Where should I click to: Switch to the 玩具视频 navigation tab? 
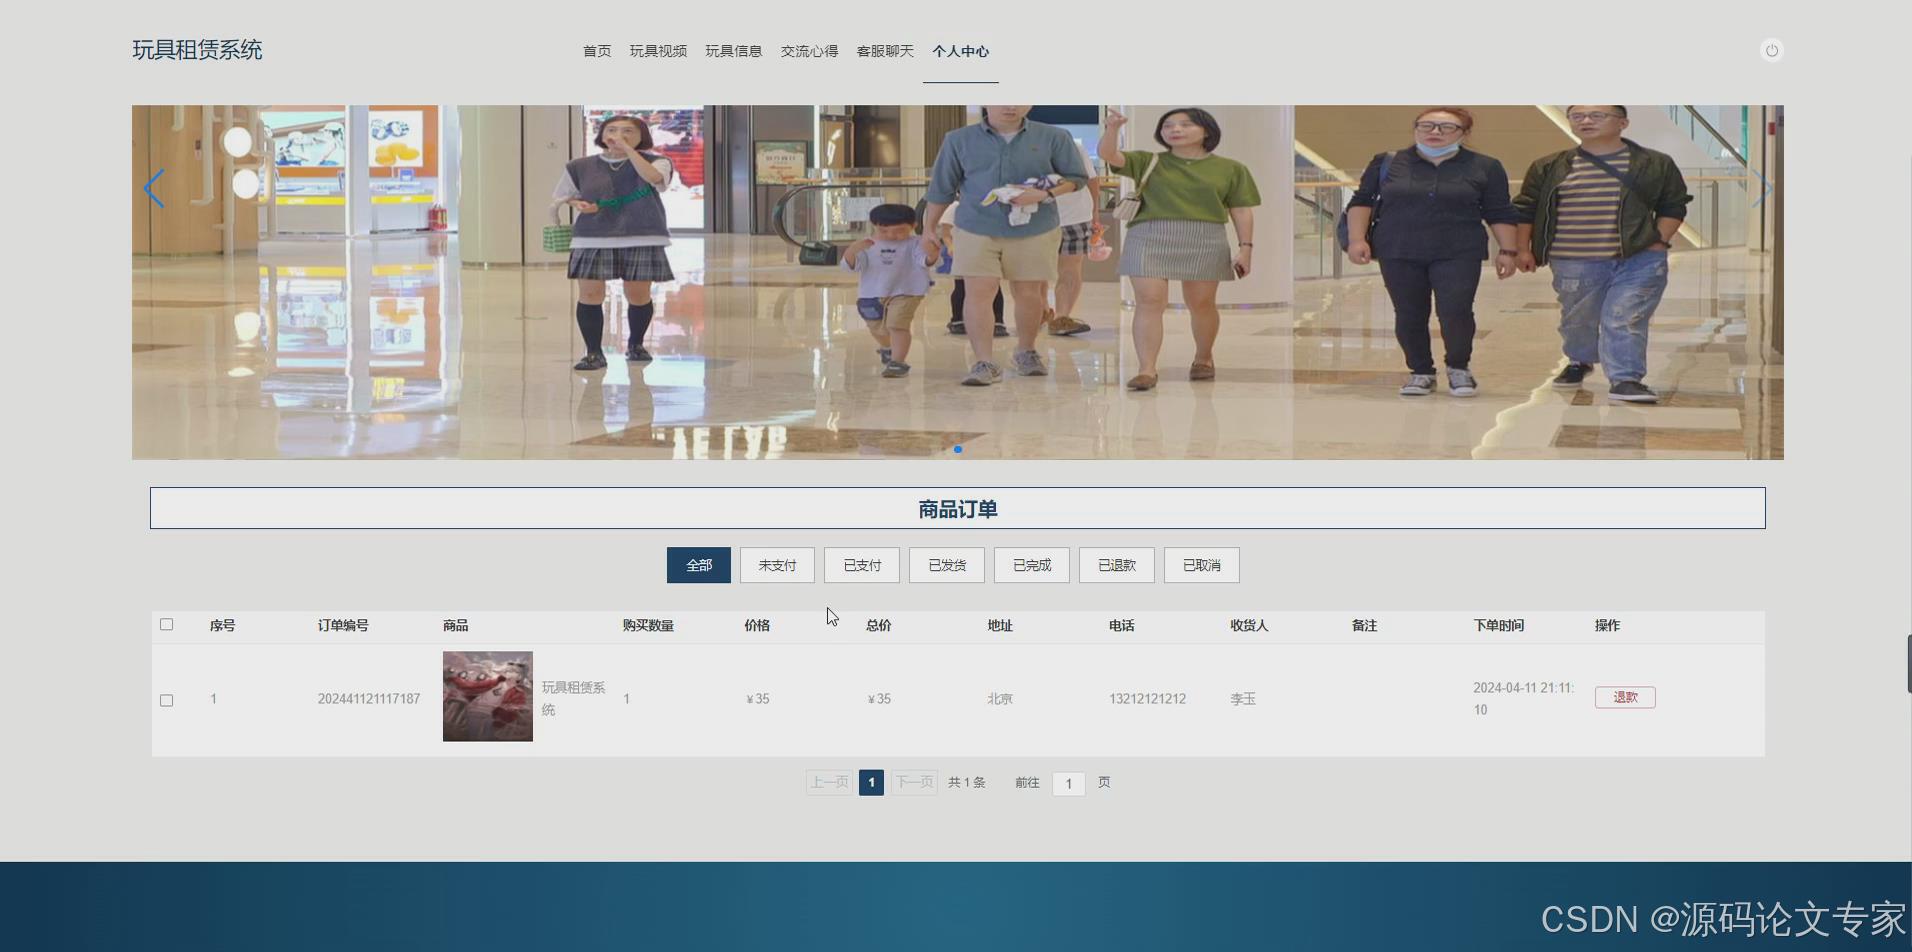coord(658,51)
